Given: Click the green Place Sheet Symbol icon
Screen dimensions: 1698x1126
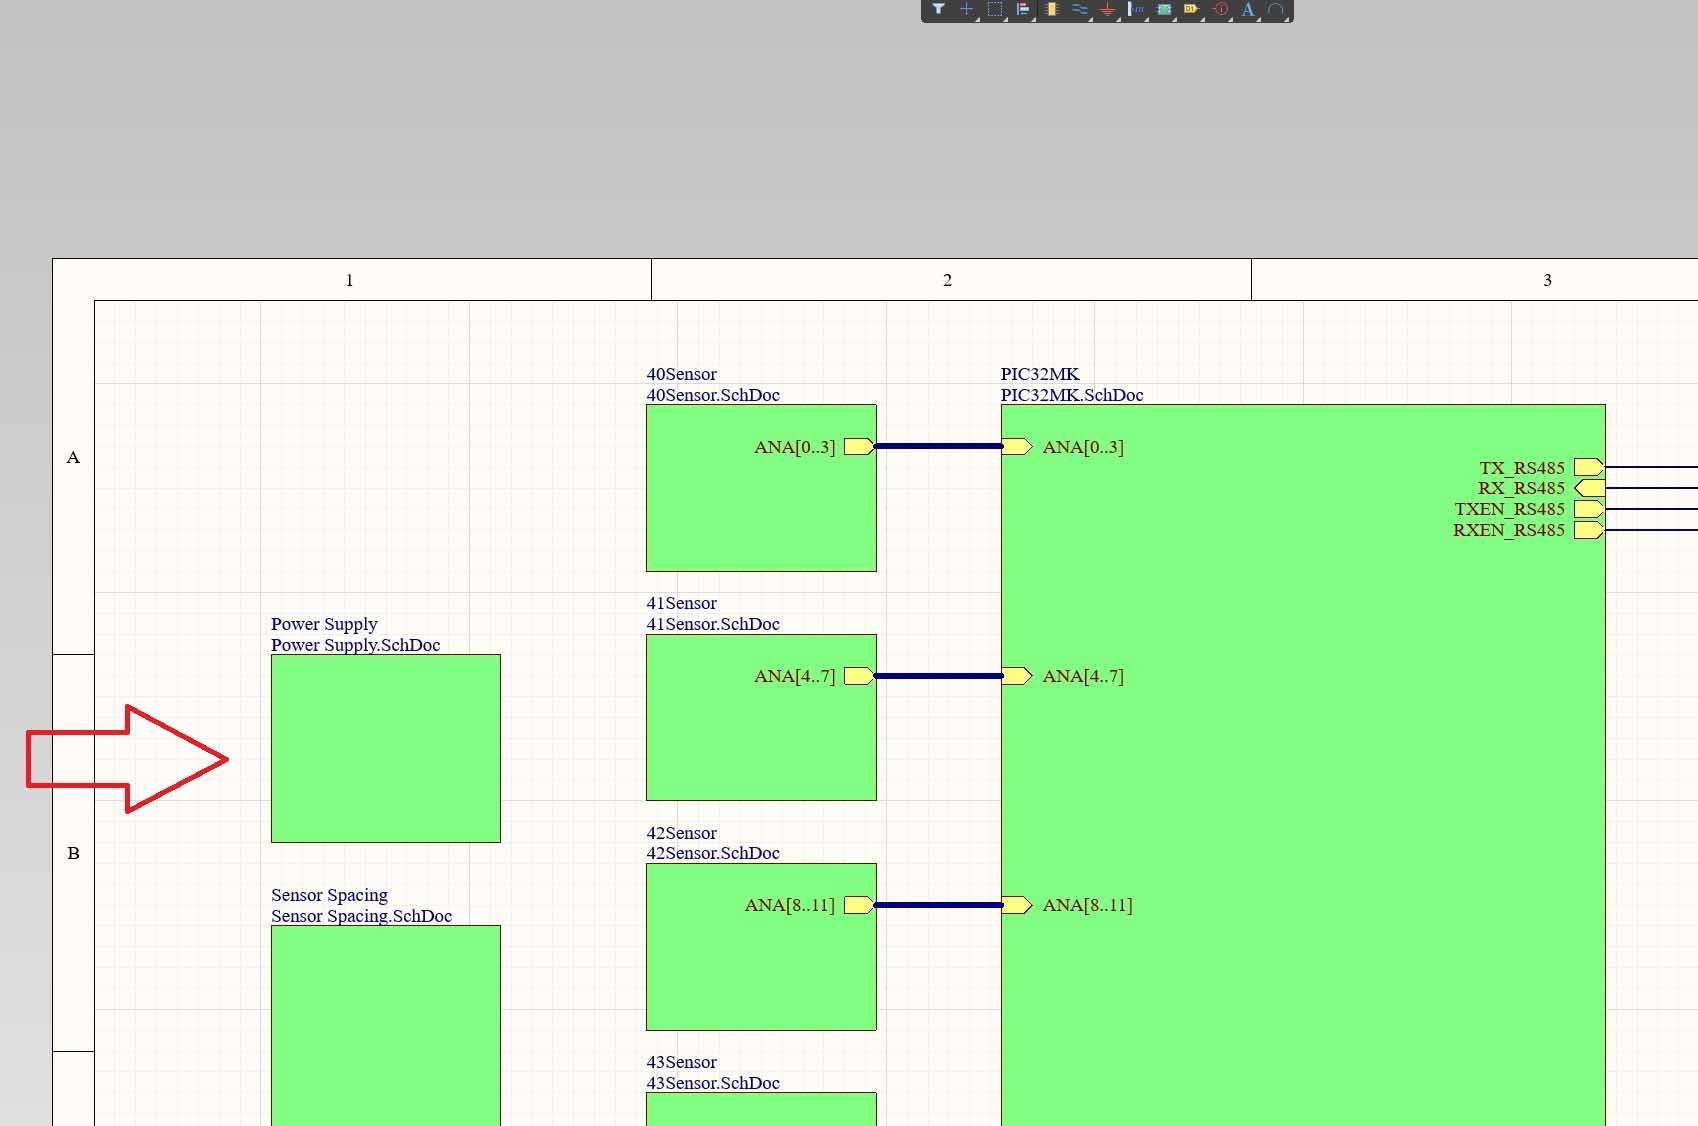Looking at the screenshot, I should pos(1163,9).
